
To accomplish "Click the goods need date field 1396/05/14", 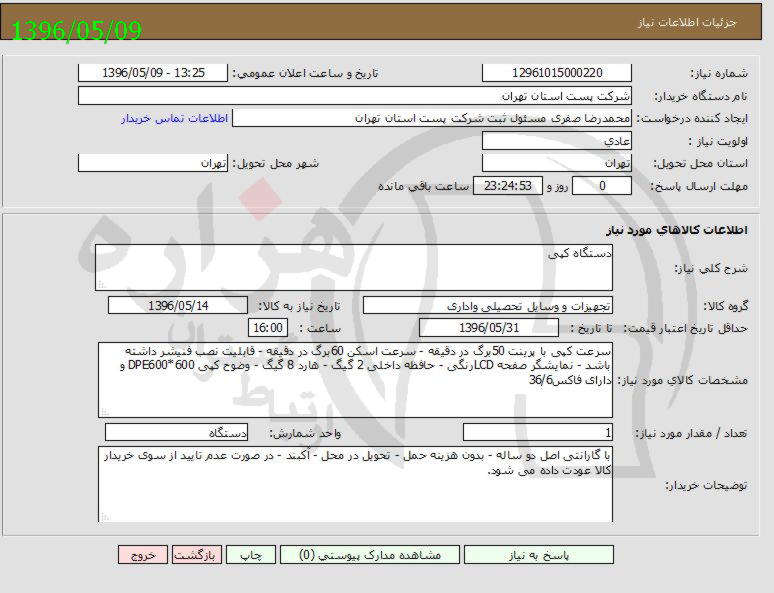I will click(178, 306).
